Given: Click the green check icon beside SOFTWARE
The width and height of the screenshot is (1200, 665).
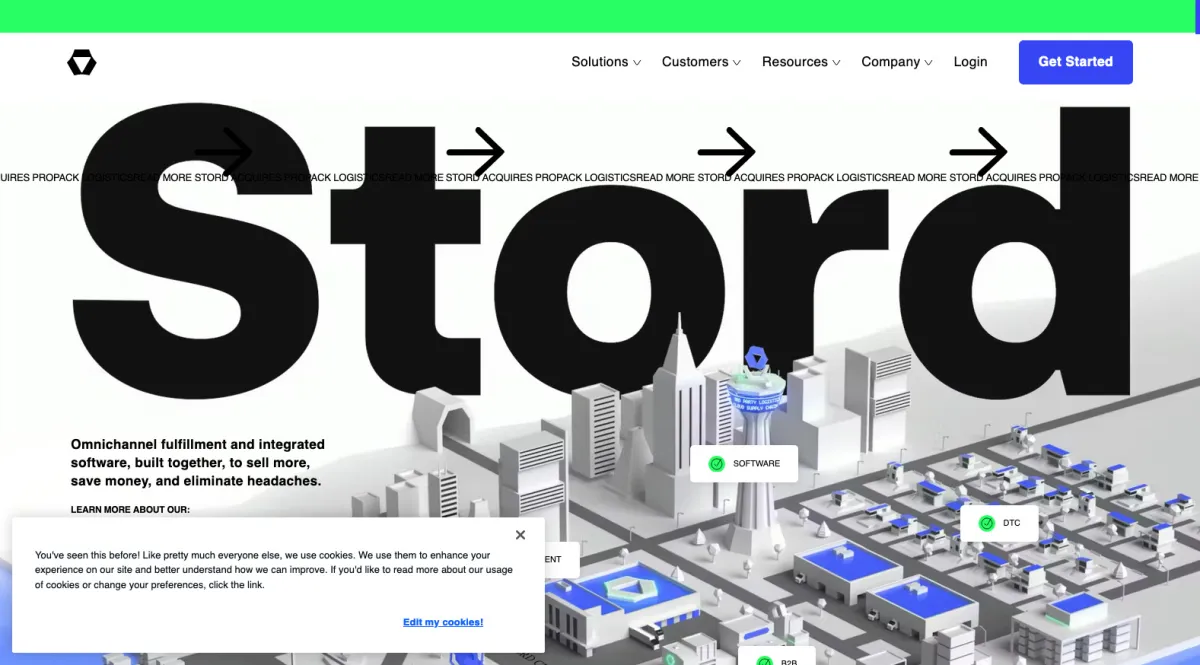Looking at the screenshot, I should click(716, 464).
